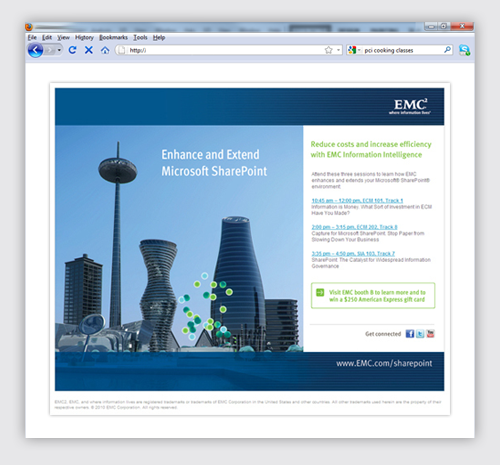Click the Skype toolbar icon
Screen dimensions: 500x465
click(x=464, y=50)
